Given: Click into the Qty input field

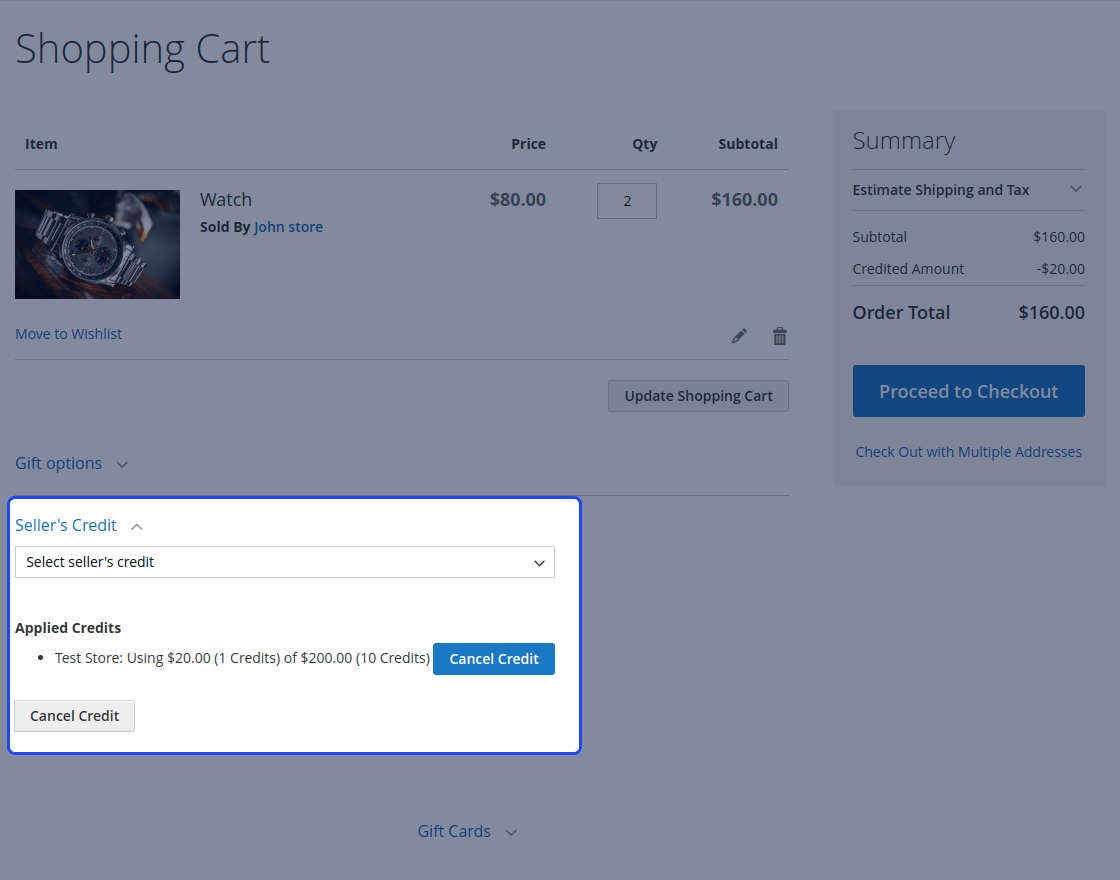Looking at the screenshot, I should [626, 201].
